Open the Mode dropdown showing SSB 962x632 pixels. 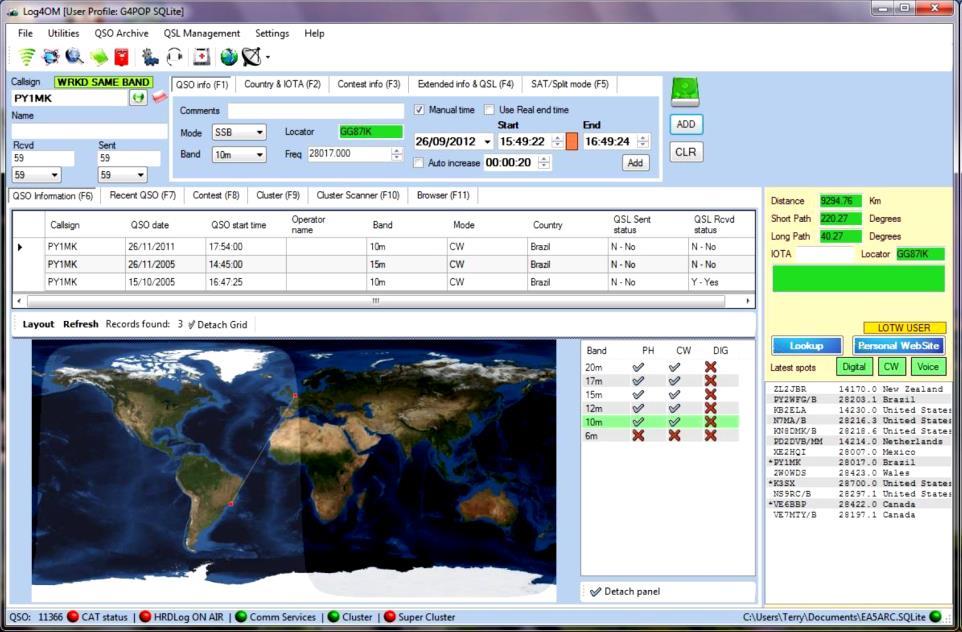[x=239, y=133]
